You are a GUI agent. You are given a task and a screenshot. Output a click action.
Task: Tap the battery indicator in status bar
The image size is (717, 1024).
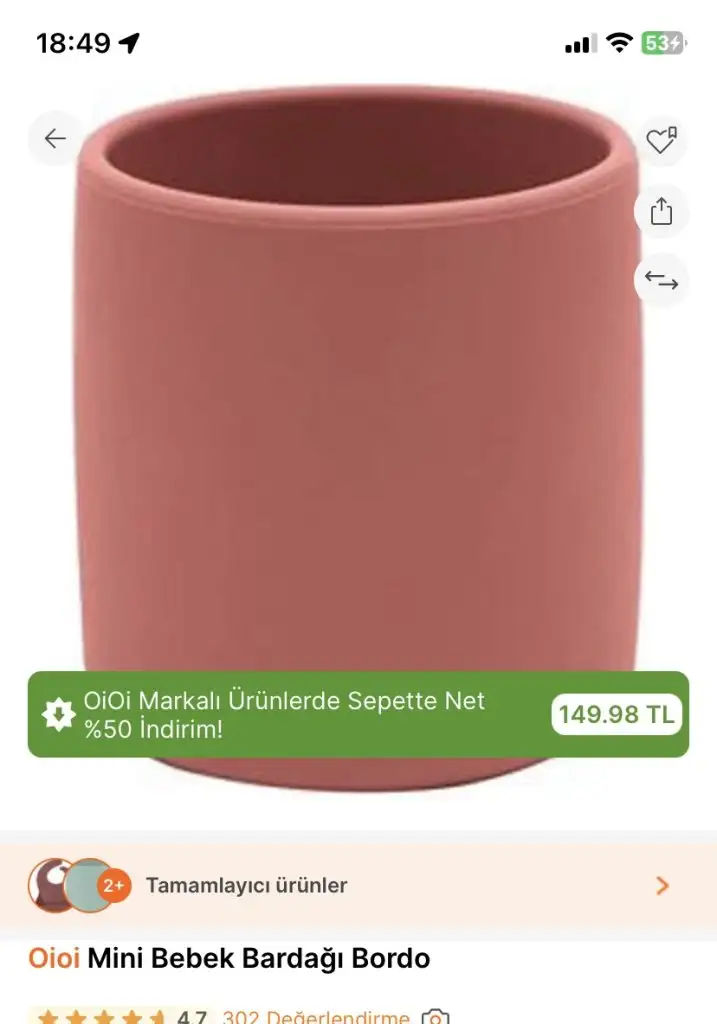click(x=663, y=43)
